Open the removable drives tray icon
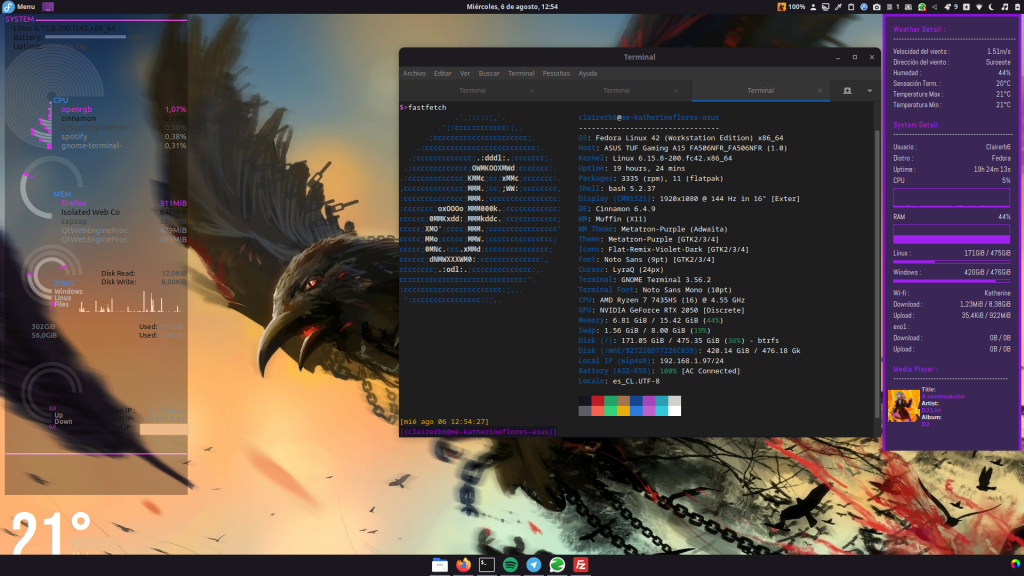Image resolution: width=1024 pixels, height=576 pixels. click(967, 7)
